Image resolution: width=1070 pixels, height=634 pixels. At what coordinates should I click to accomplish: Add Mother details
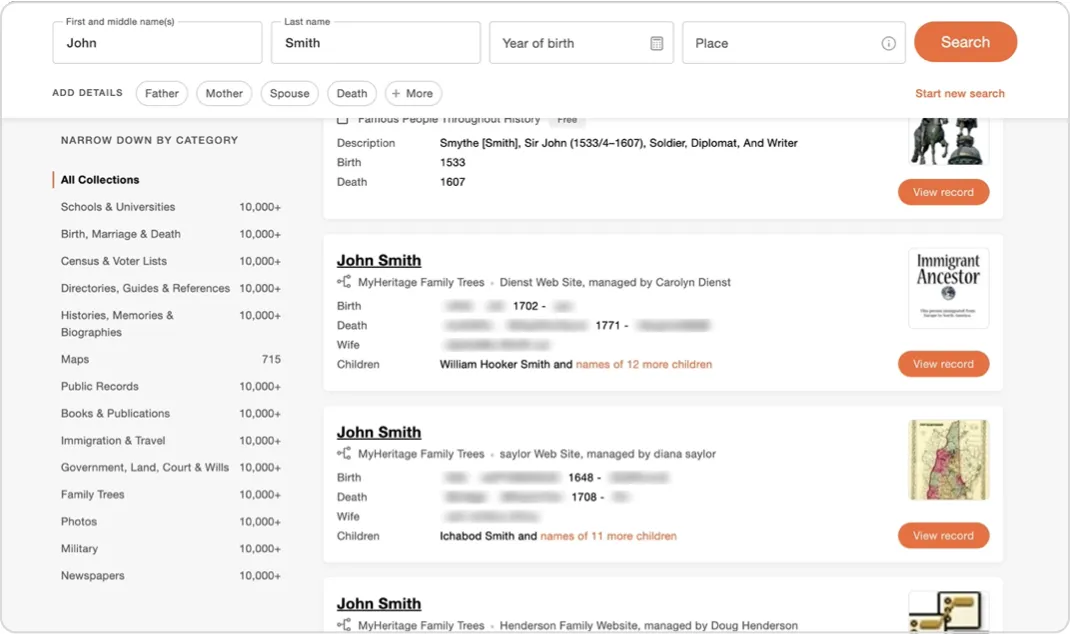[224, 93]
